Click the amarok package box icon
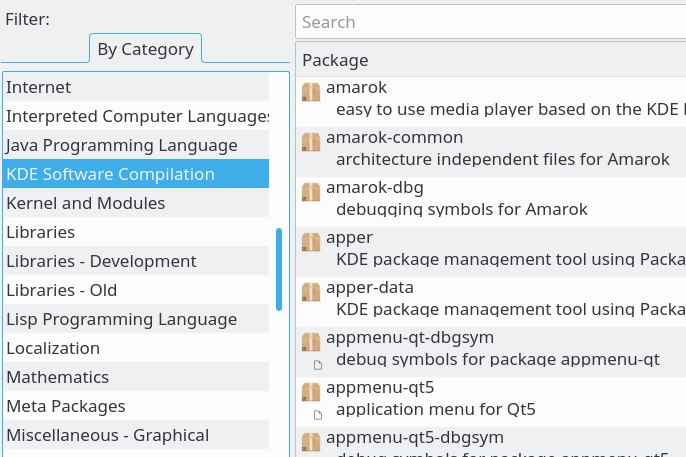This screenshot has width=686, height=457. [311, 92]
